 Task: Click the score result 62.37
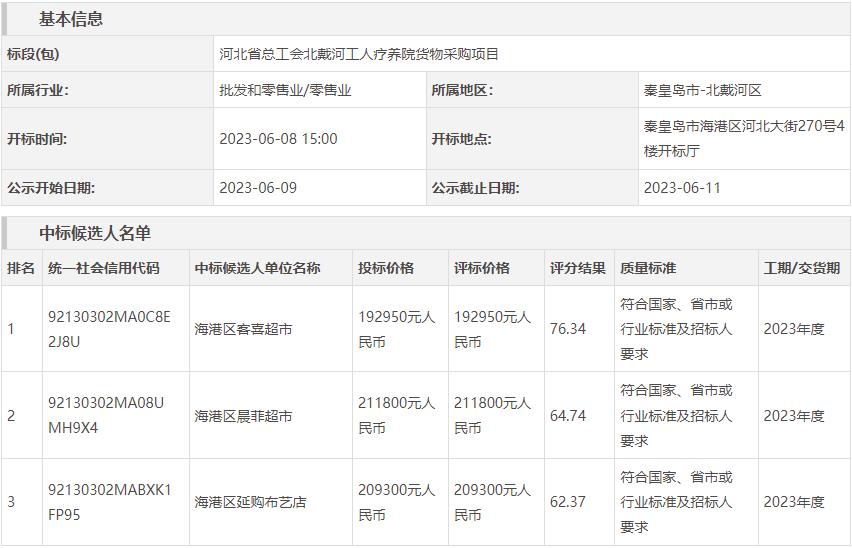567,502
